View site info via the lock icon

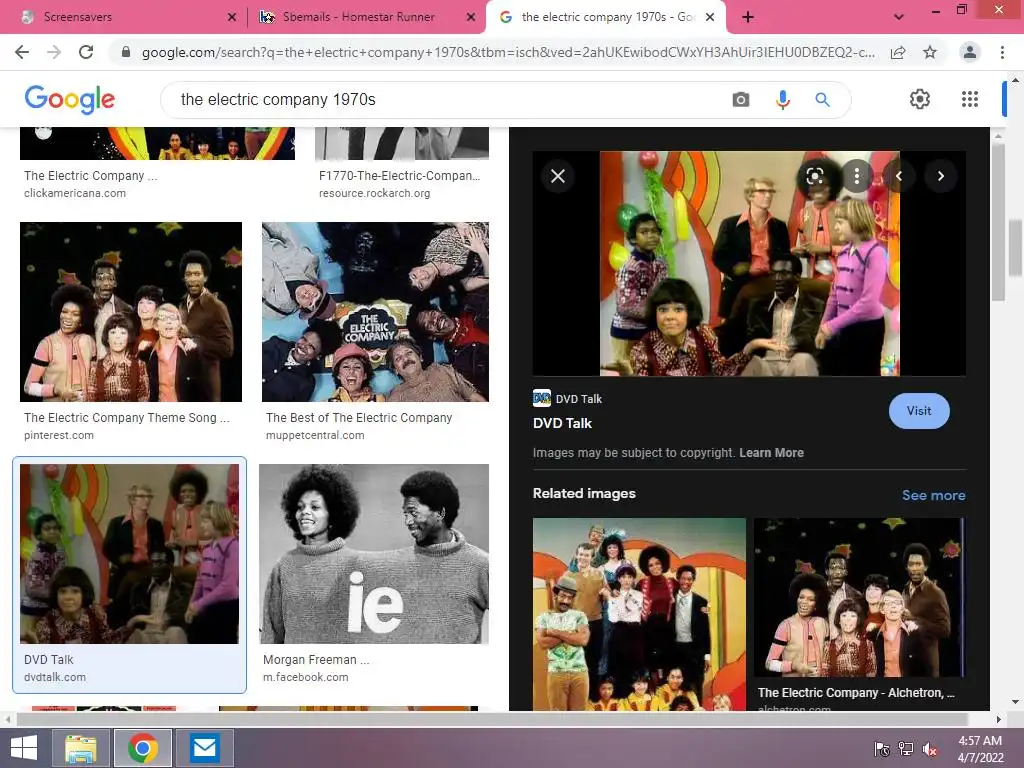click(126, 52)
